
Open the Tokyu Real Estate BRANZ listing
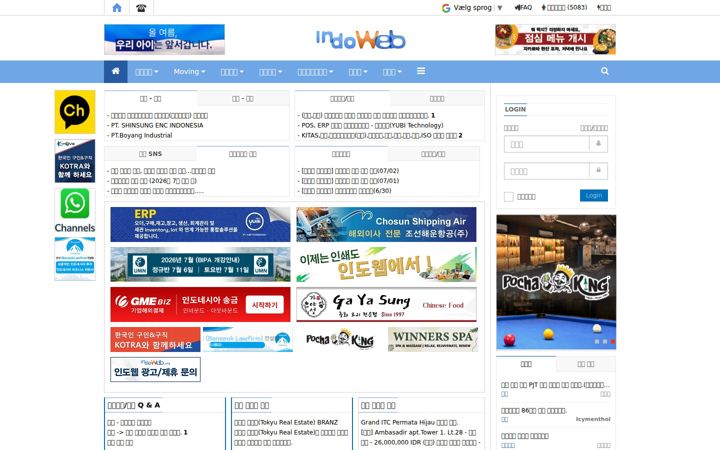click(286, 422)
